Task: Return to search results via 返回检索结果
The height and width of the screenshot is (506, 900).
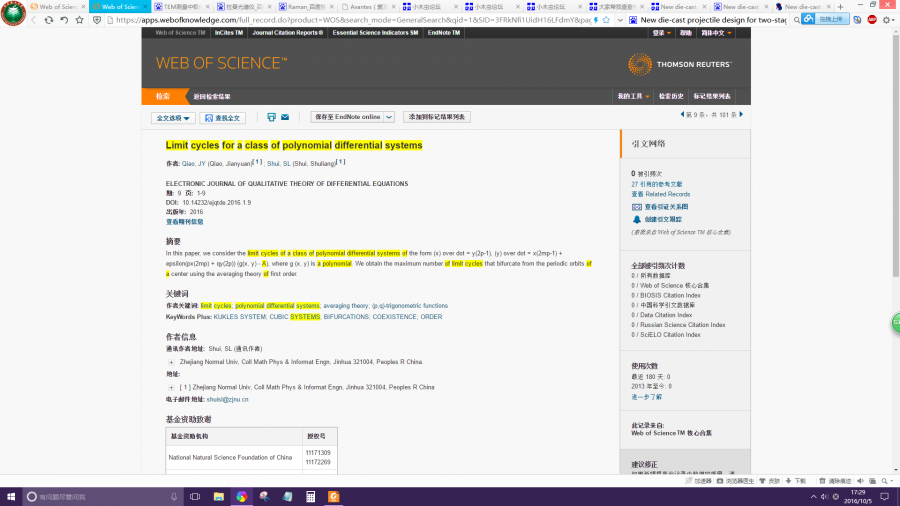Action: click(x=212, y=96)
